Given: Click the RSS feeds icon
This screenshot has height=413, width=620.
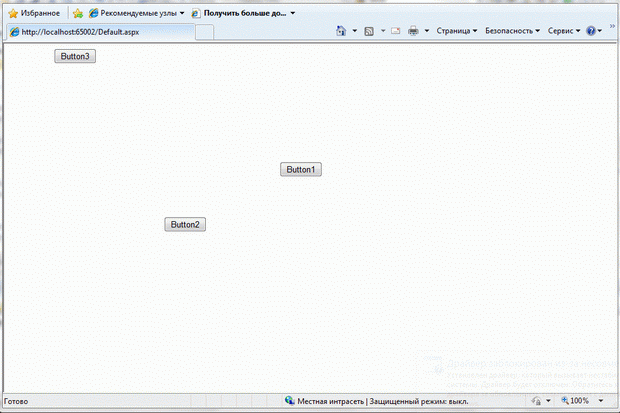Looking at the screenshot, I should point(369,31).
